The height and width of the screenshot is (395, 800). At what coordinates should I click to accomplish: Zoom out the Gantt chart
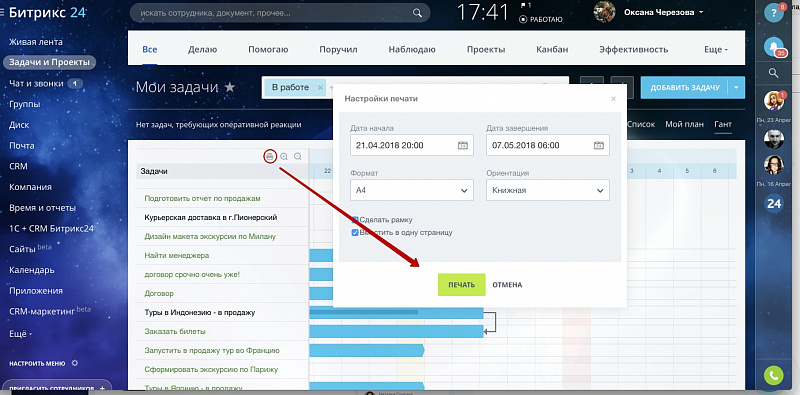coord(298,157)
